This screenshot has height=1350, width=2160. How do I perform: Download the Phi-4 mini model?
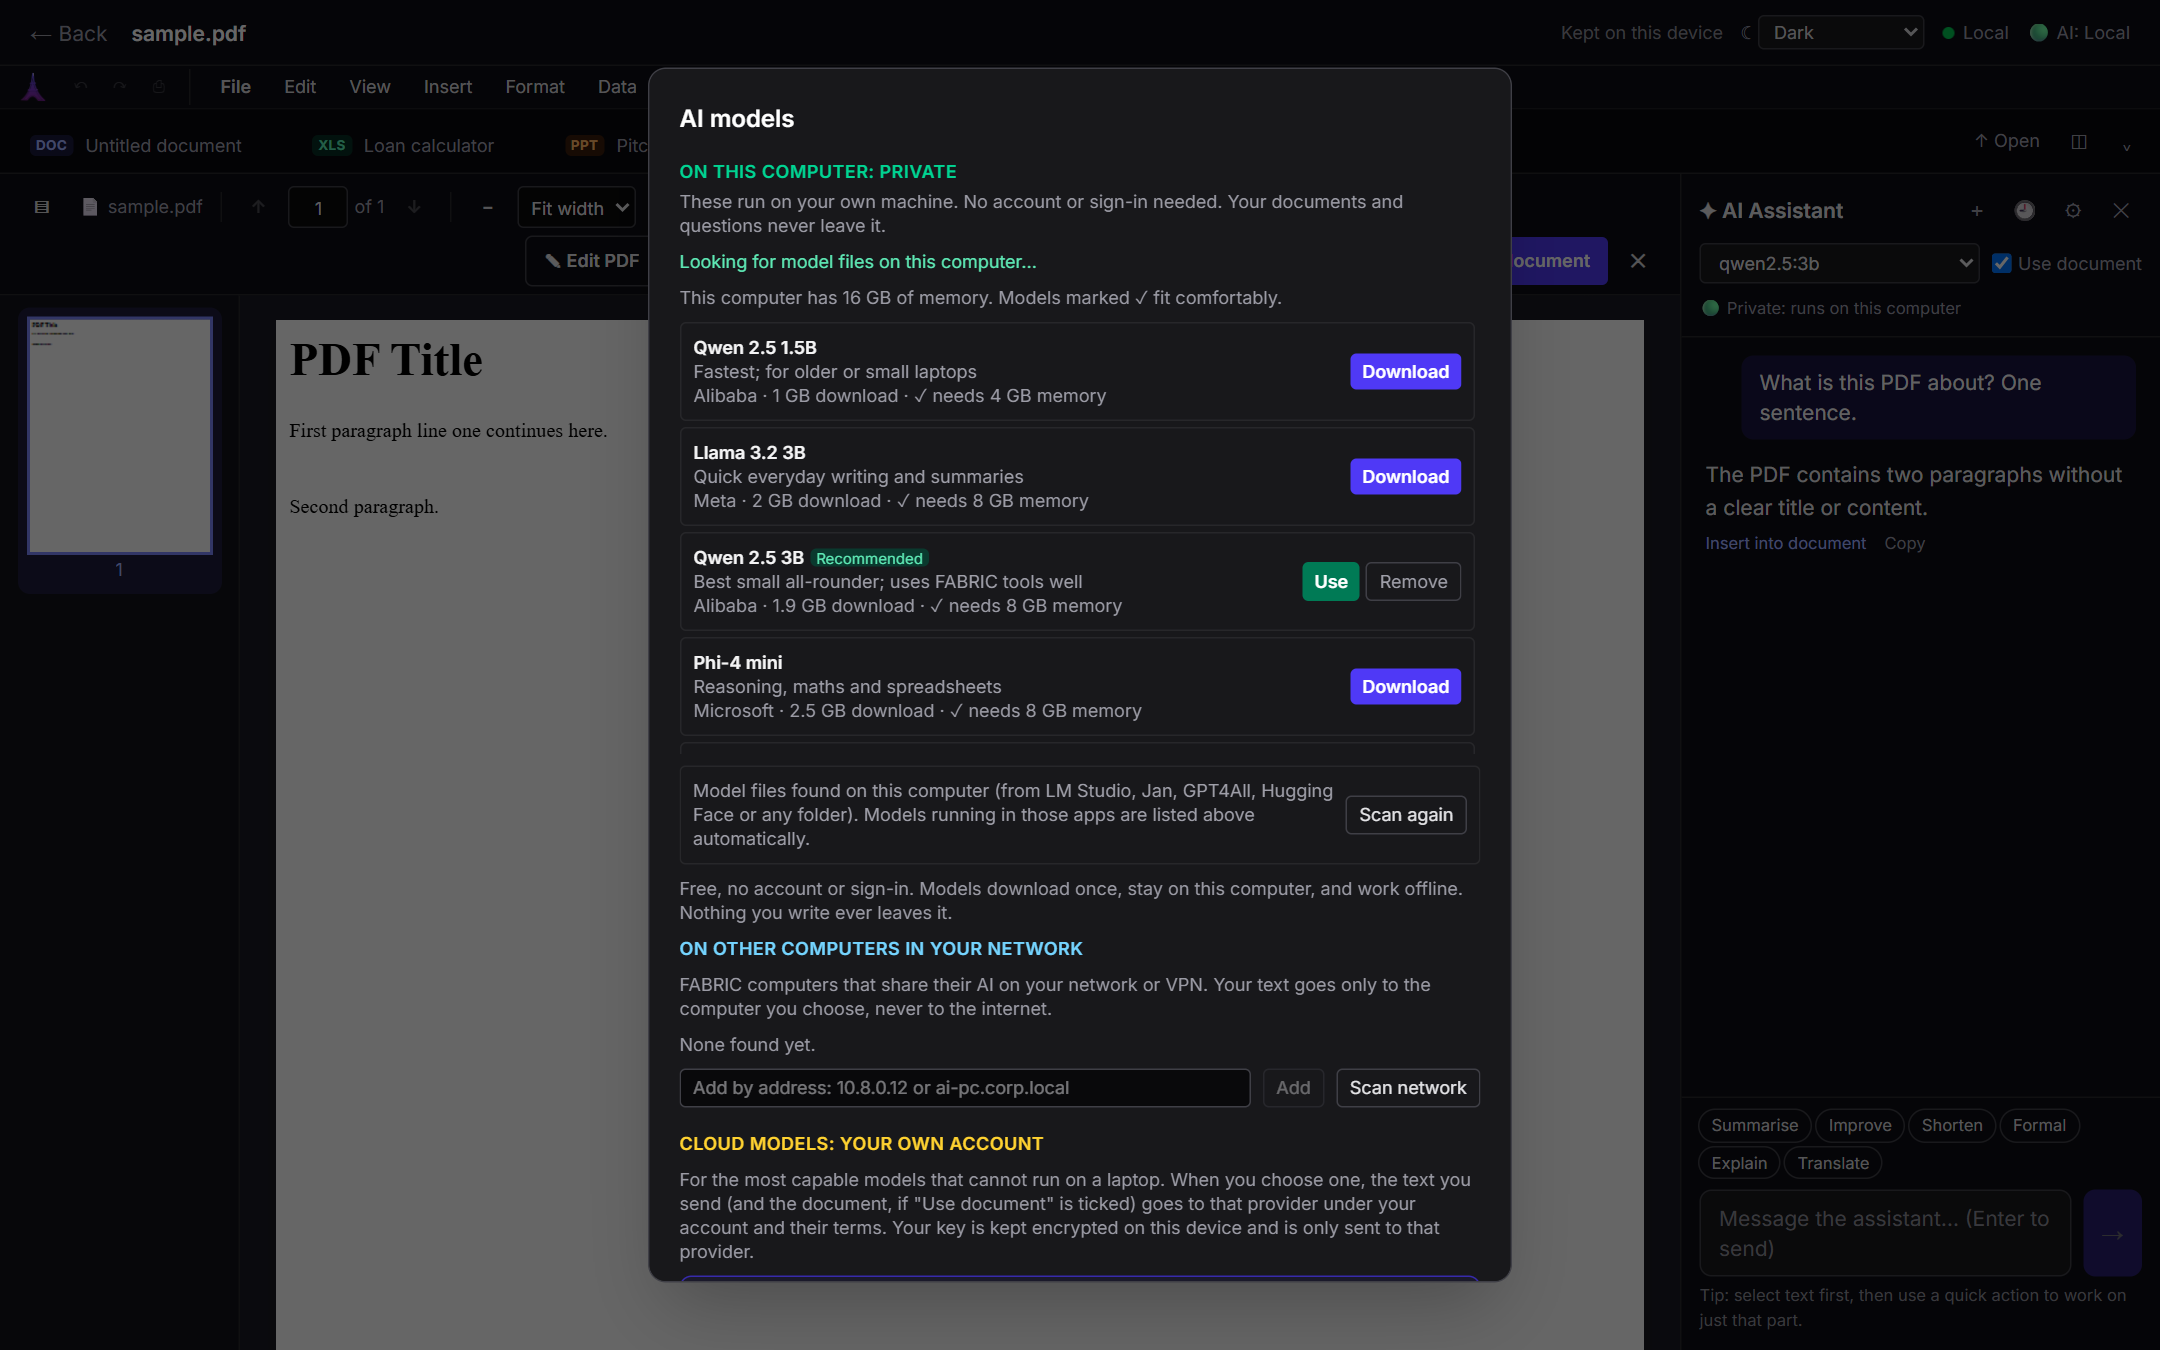(x=1405, y=687)
